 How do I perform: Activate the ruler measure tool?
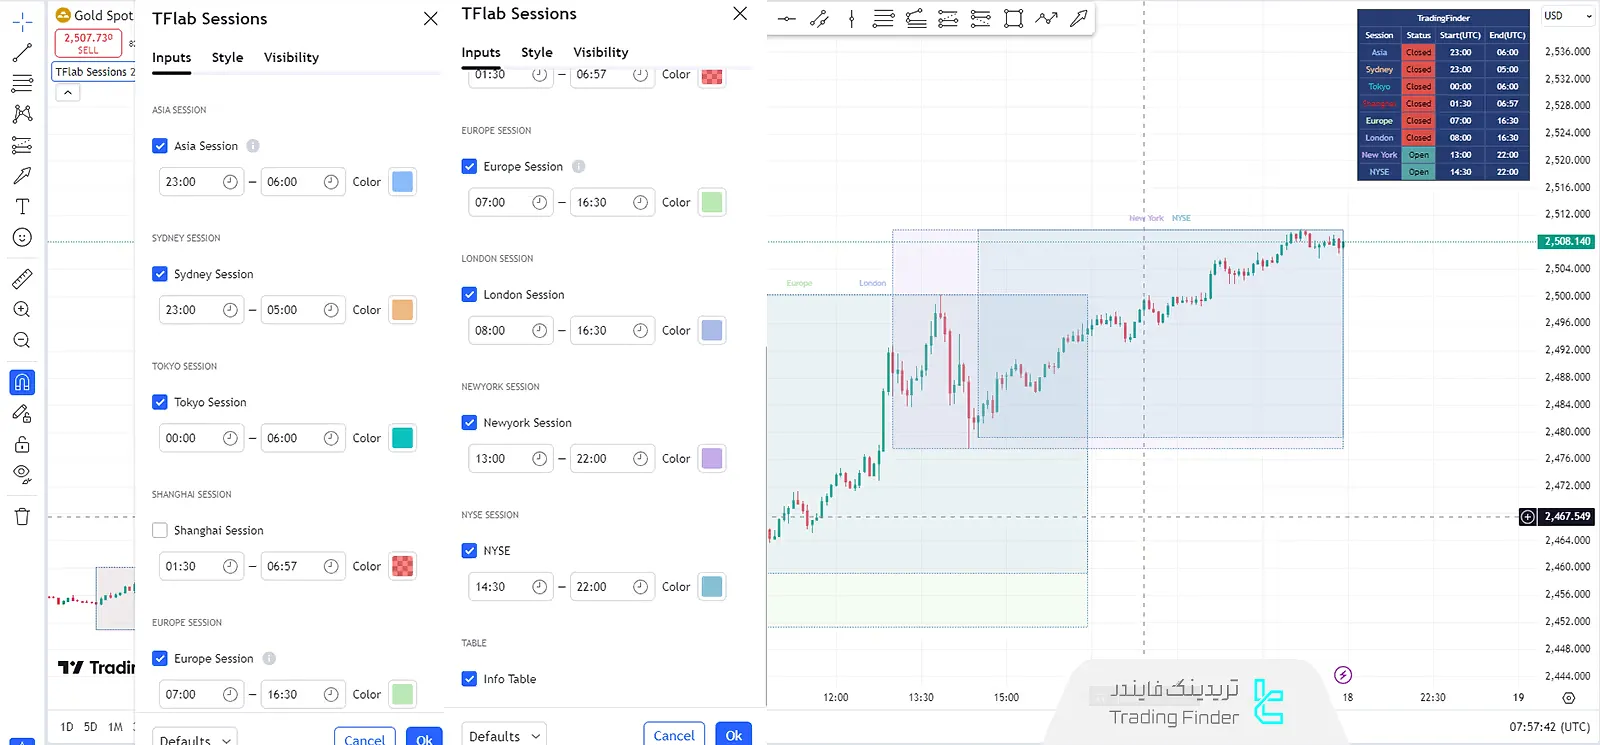(22, 279)
